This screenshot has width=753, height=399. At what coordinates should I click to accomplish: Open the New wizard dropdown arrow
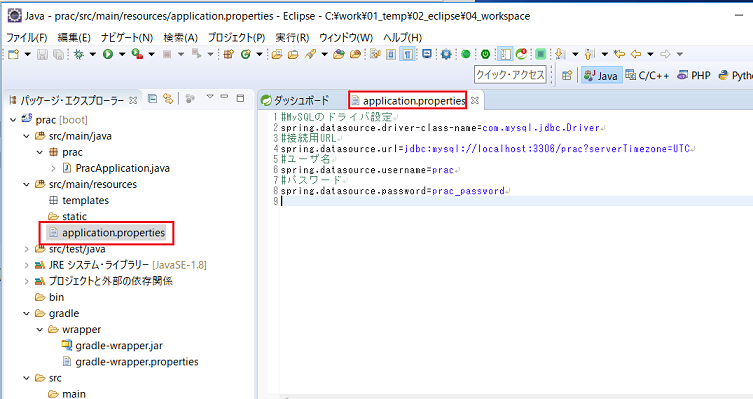click(x=27, y=54)
